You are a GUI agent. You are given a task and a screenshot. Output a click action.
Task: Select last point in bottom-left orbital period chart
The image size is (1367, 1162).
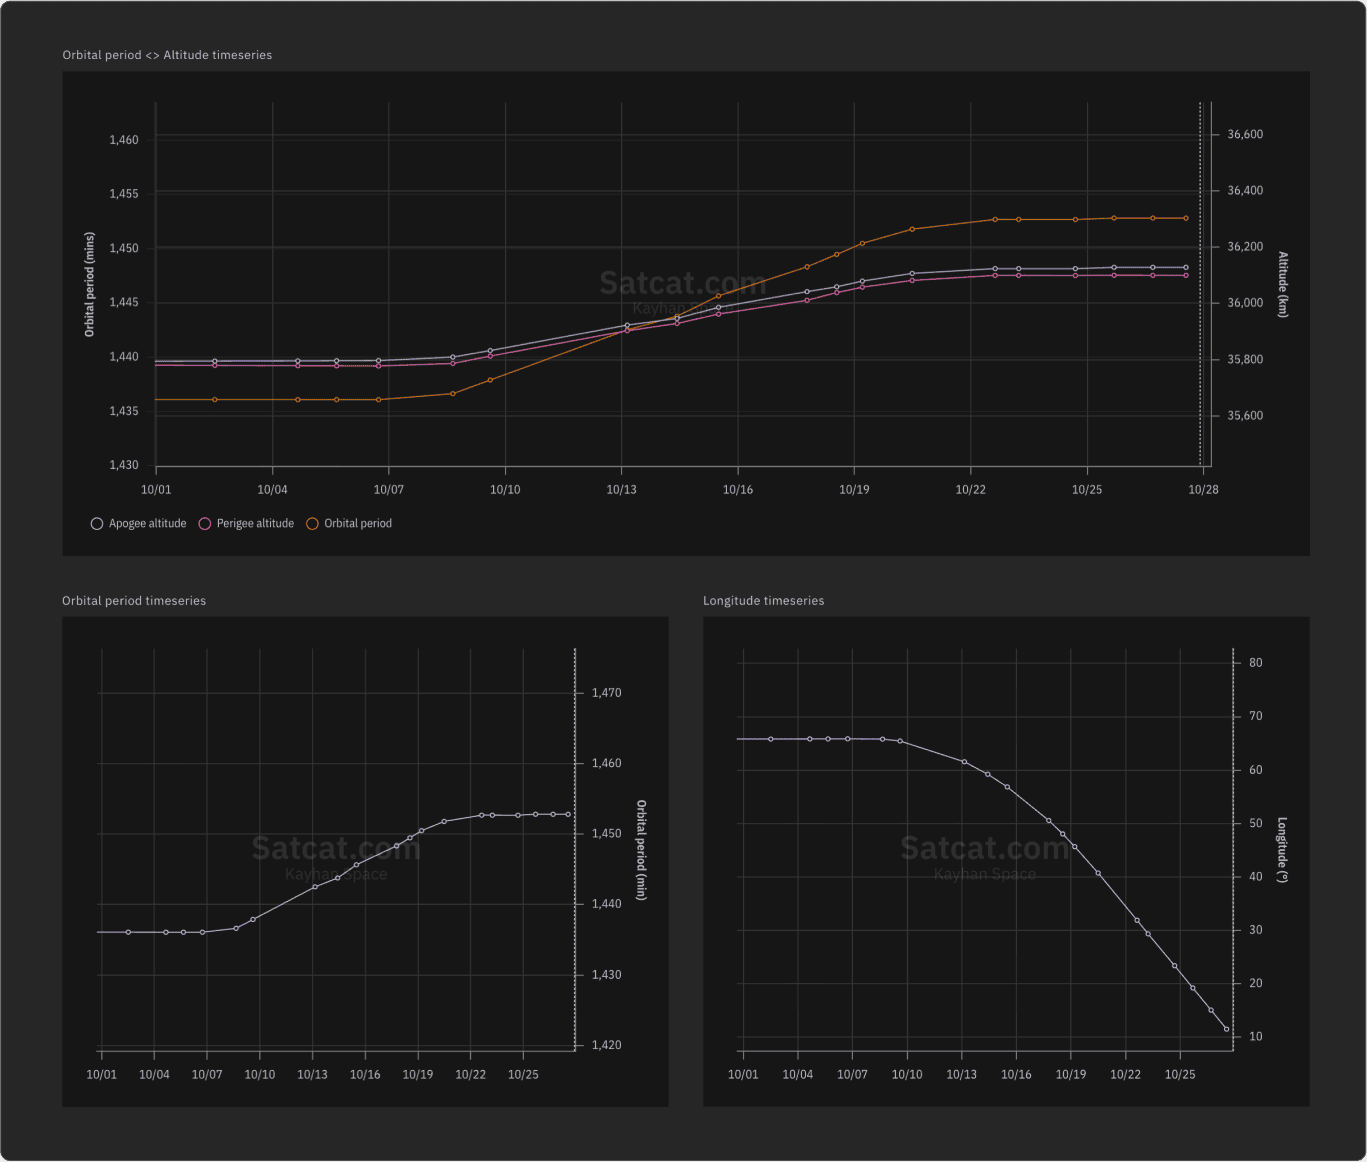pos(568,814)
